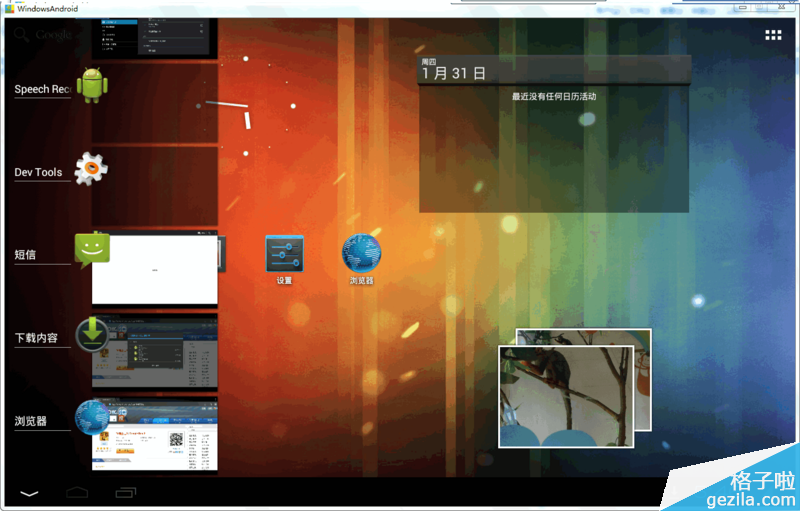This screenshot has height=511, width=800.
Task: Open the 浏览器 recent app thumbnail
Action: (155, 435)
